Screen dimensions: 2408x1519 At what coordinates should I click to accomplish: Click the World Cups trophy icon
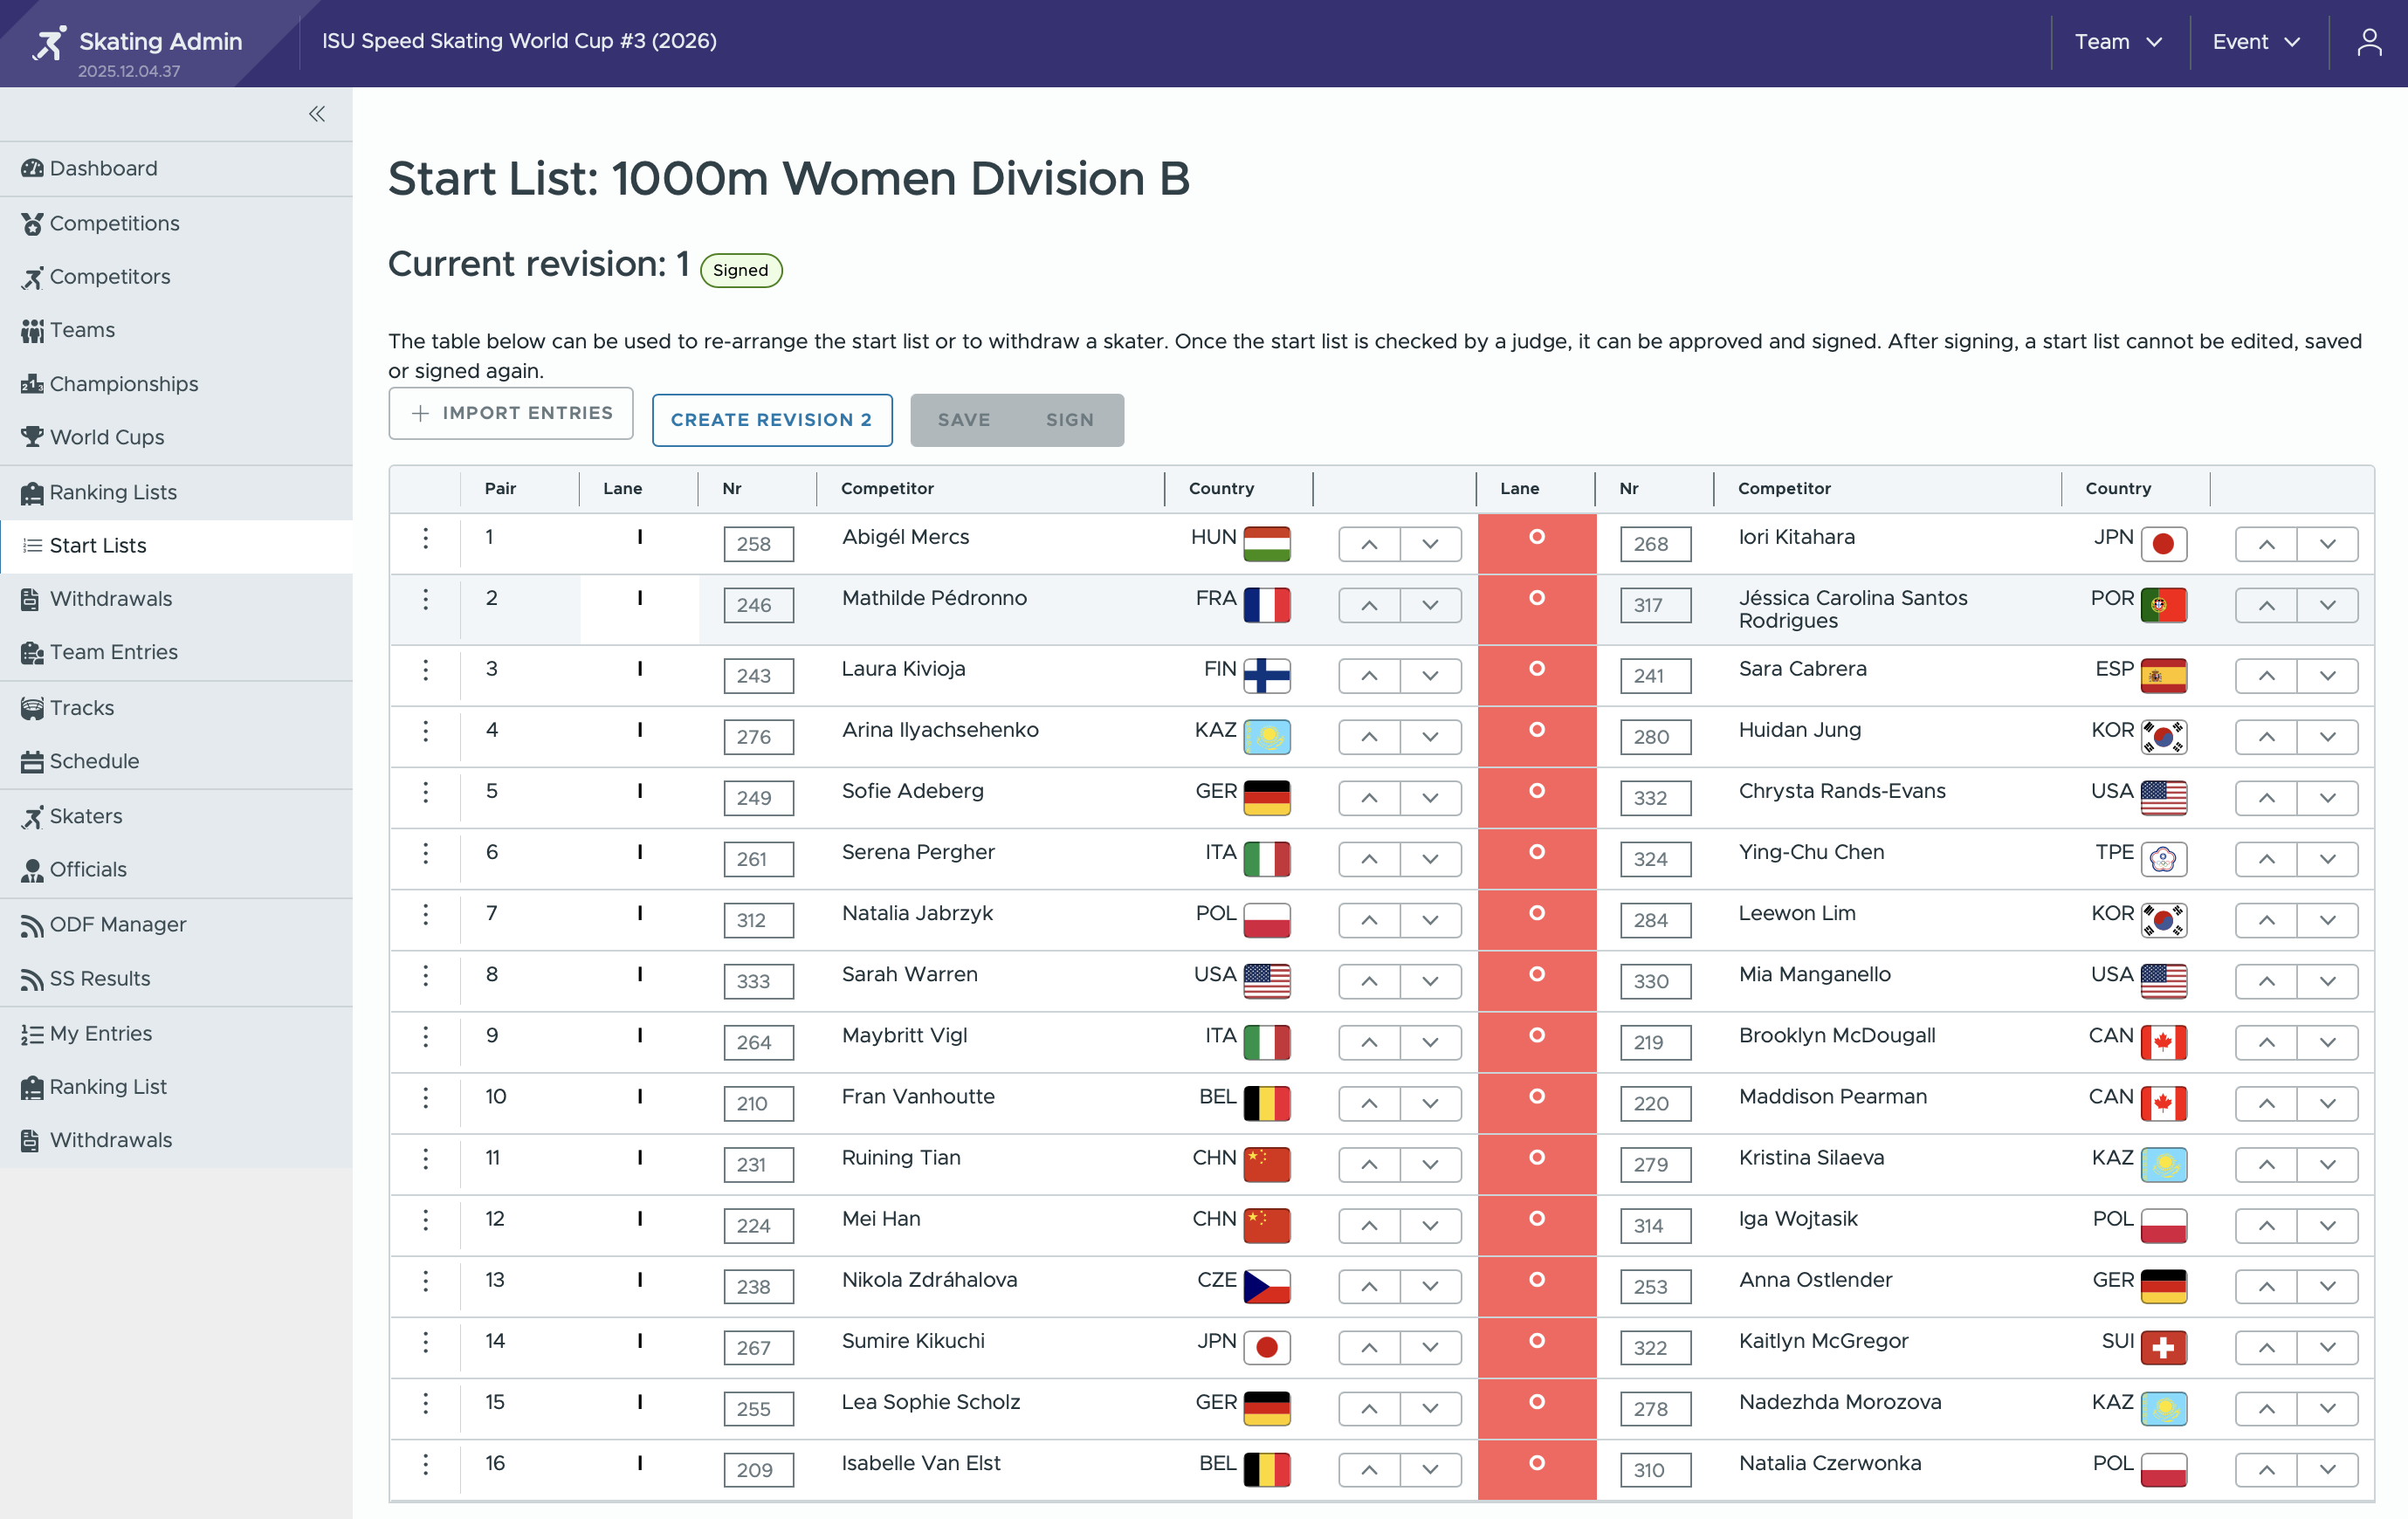click(x=32, y=437)
